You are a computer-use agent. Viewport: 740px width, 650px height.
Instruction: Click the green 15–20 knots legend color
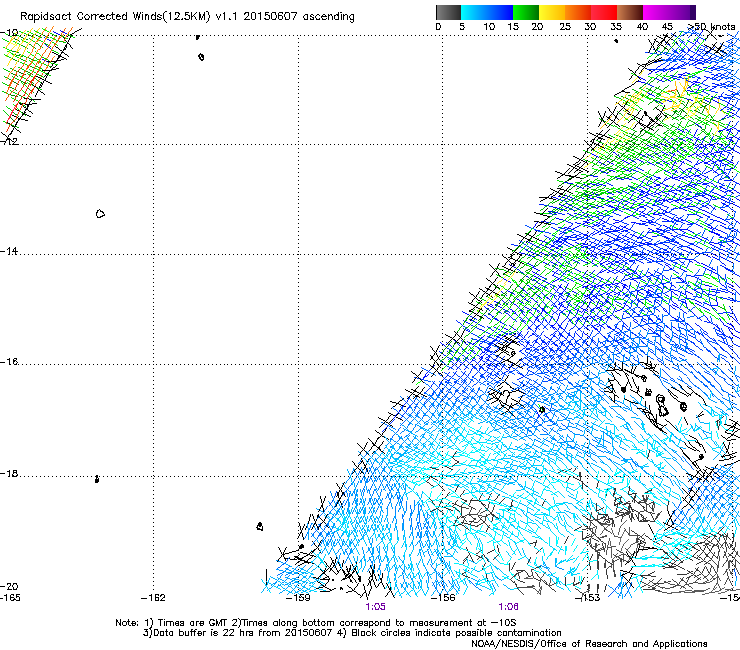(526, 12)
